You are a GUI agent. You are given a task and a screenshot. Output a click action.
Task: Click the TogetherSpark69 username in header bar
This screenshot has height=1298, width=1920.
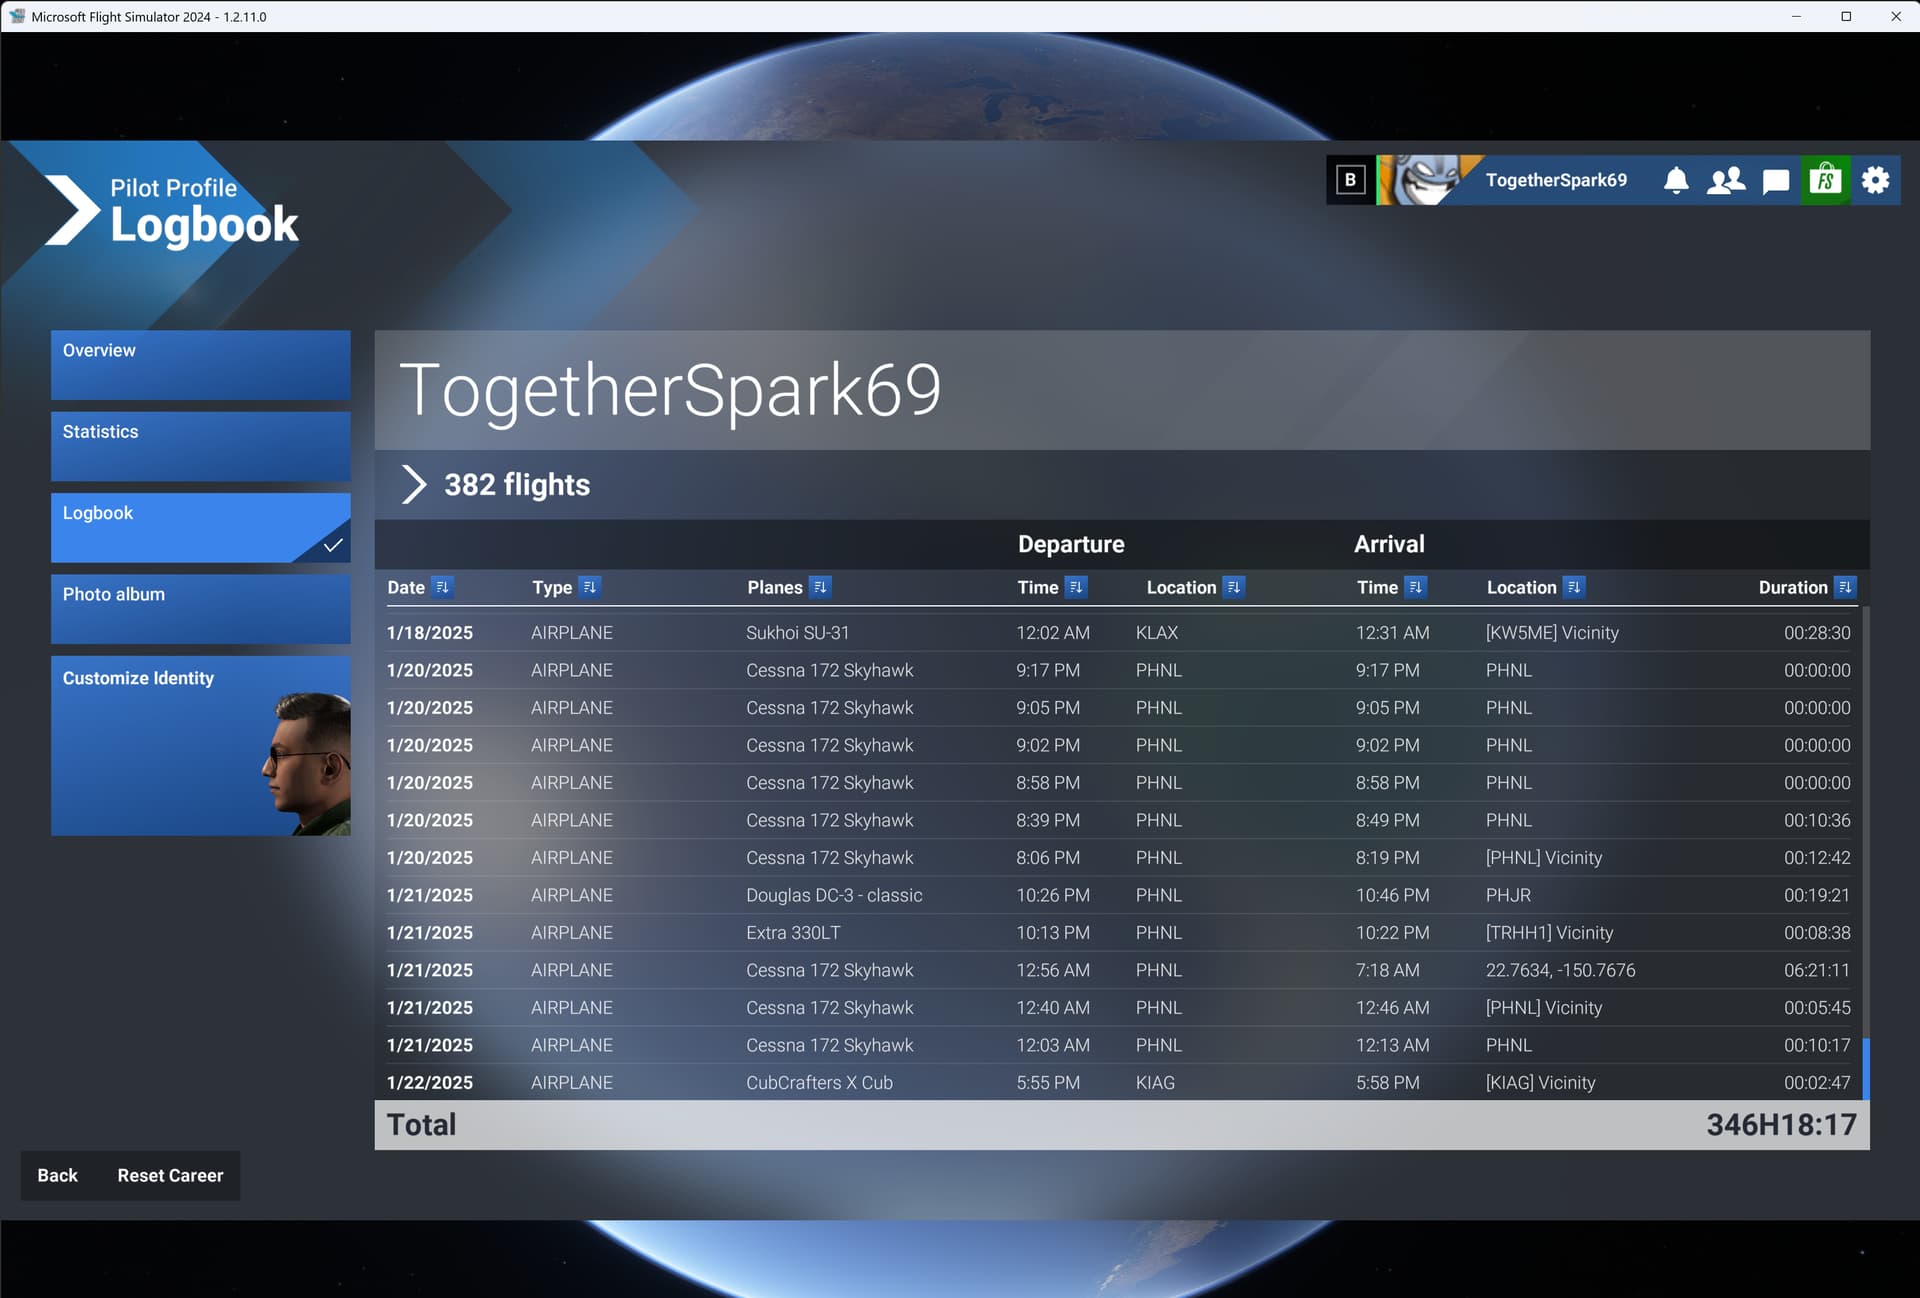(x=1556, y=180)
